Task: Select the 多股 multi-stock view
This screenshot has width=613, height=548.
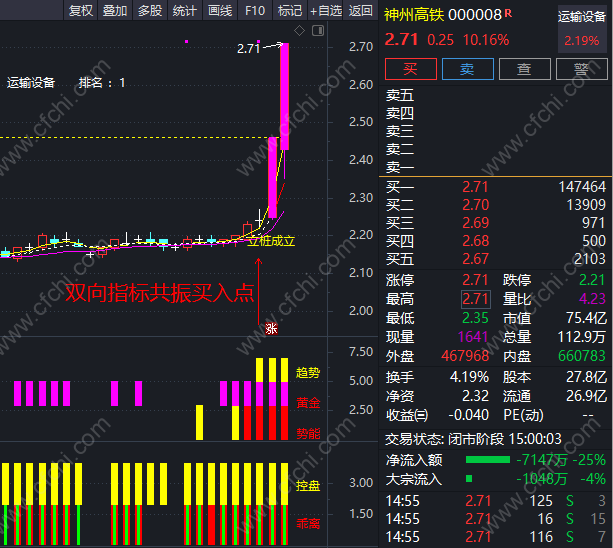Action: [150, 10]
